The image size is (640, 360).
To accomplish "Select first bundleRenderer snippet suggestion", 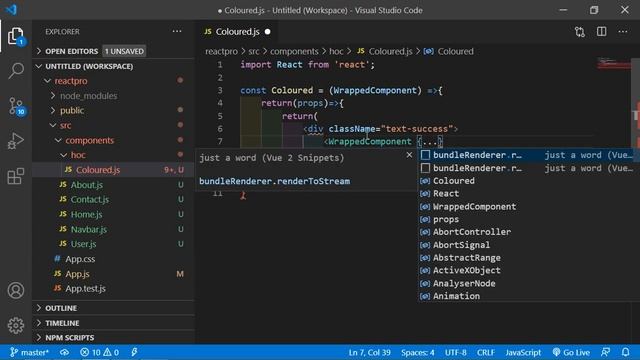I will click(x=529, y=155).
